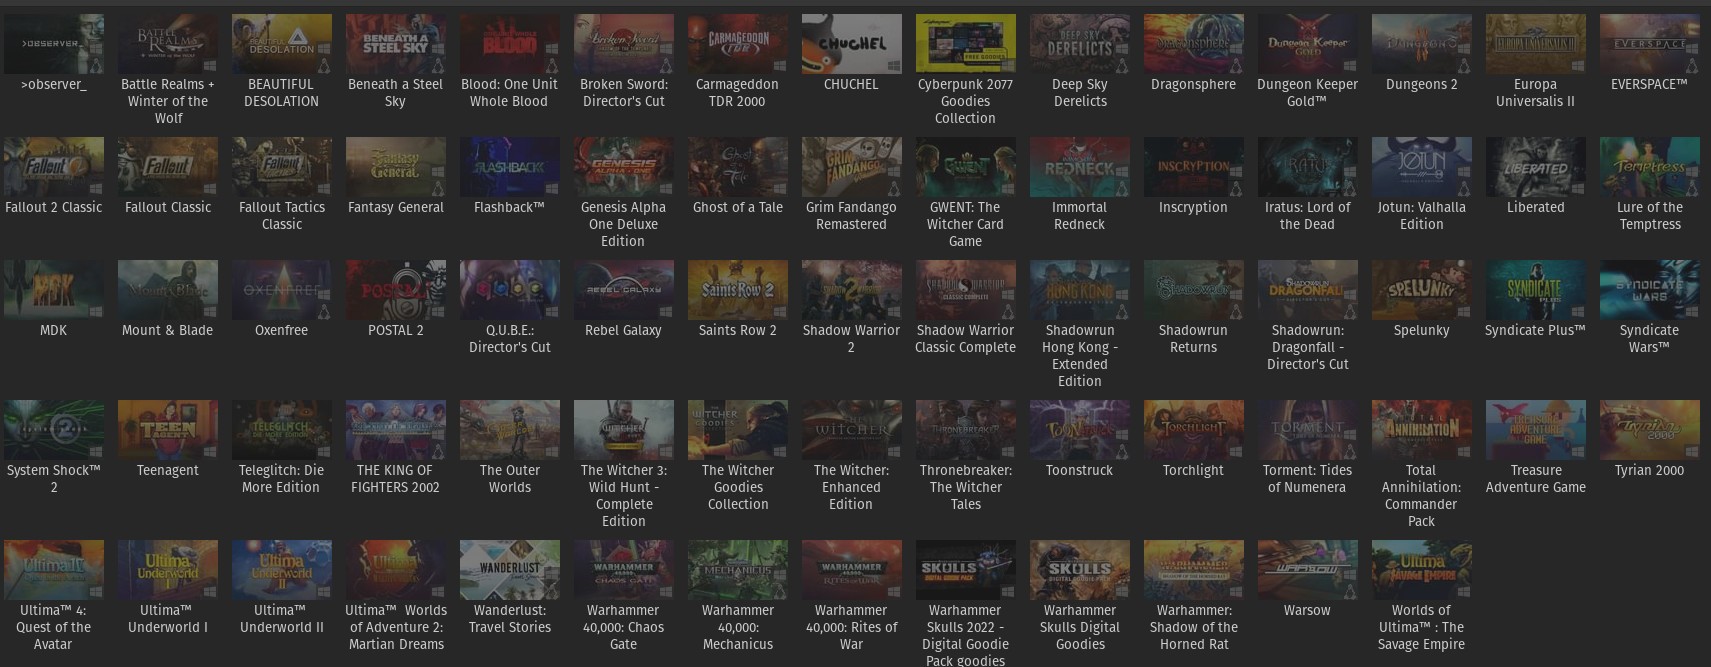This screenshot has height=667, width=1711.
Task: Click Europa Universalis II cover
Action: point(1536,44)
